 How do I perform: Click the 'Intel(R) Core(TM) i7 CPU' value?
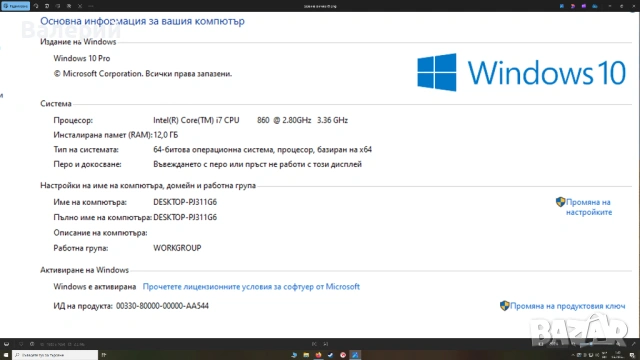196,120
